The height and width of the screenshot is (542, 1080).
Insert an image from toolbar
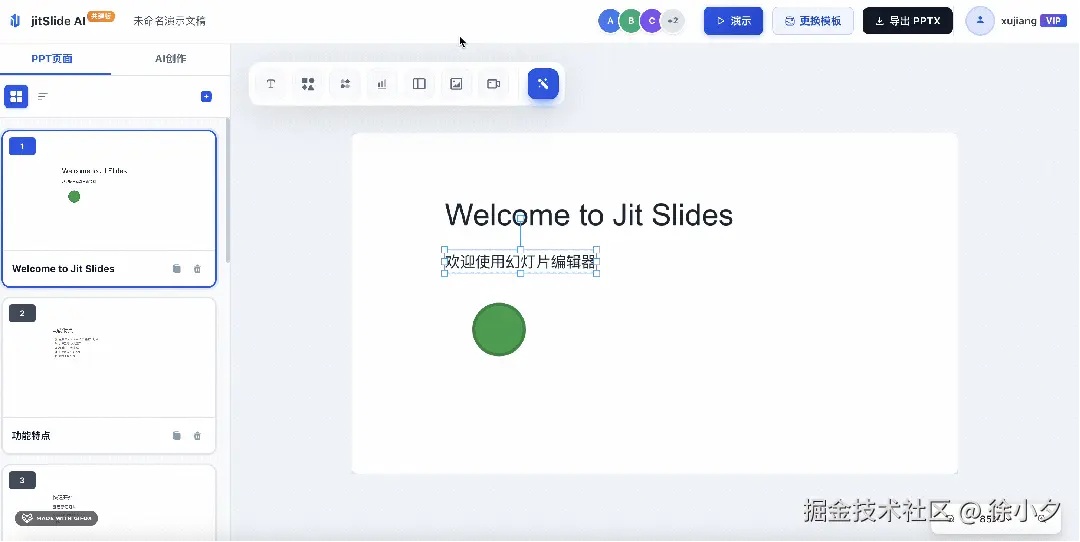point(456,84)
